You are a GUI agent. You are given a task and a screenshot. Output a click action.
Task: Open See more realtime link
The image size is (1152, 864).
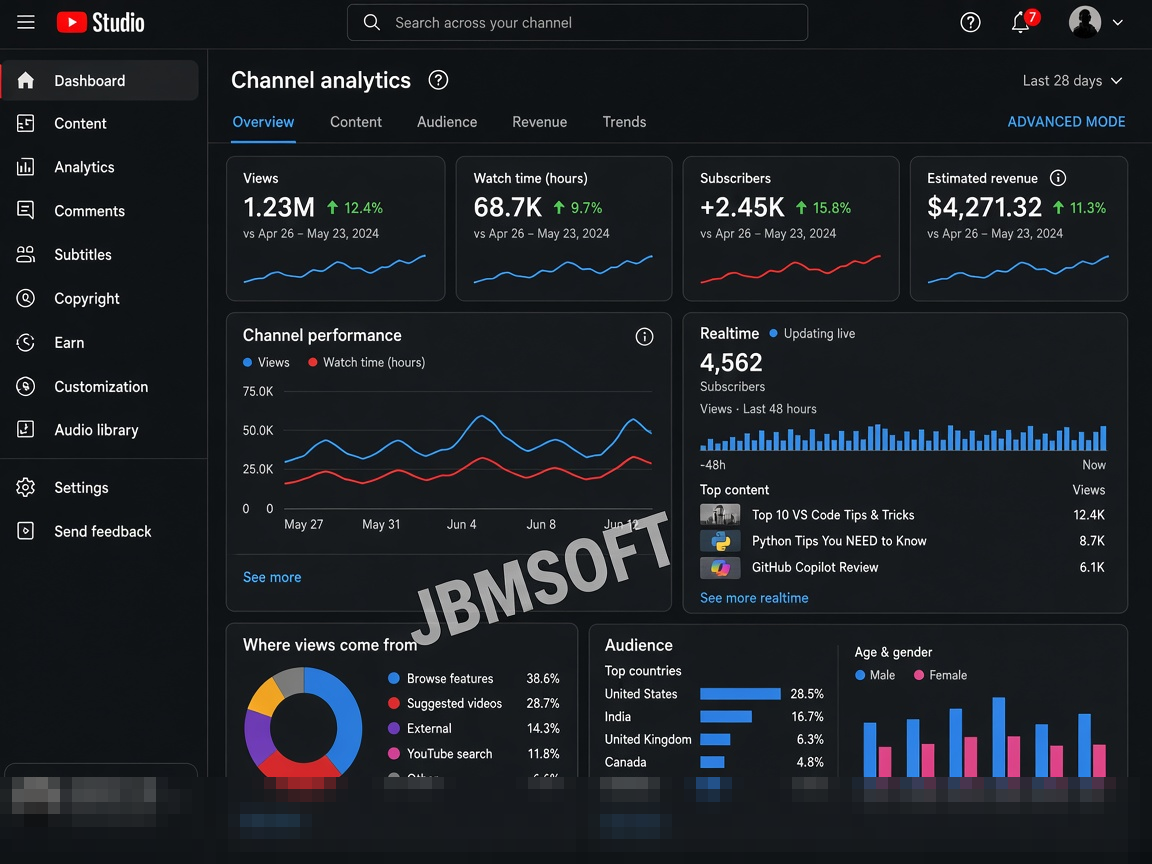click(x=754, y=598)
